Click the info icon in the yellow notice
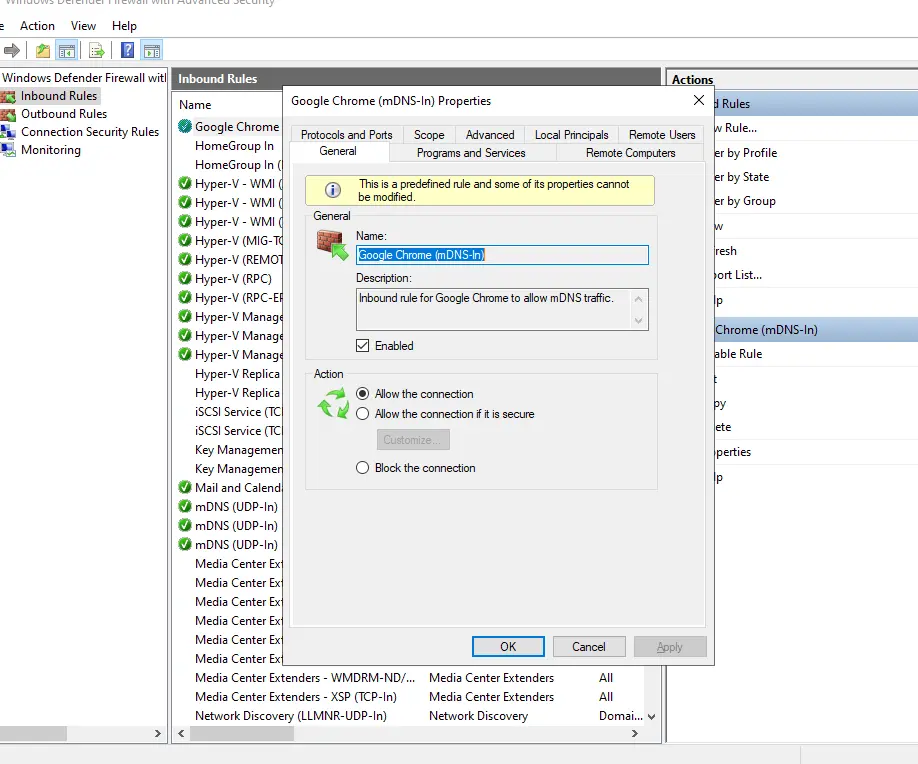918x764 pixels. [x=333, y=190]
